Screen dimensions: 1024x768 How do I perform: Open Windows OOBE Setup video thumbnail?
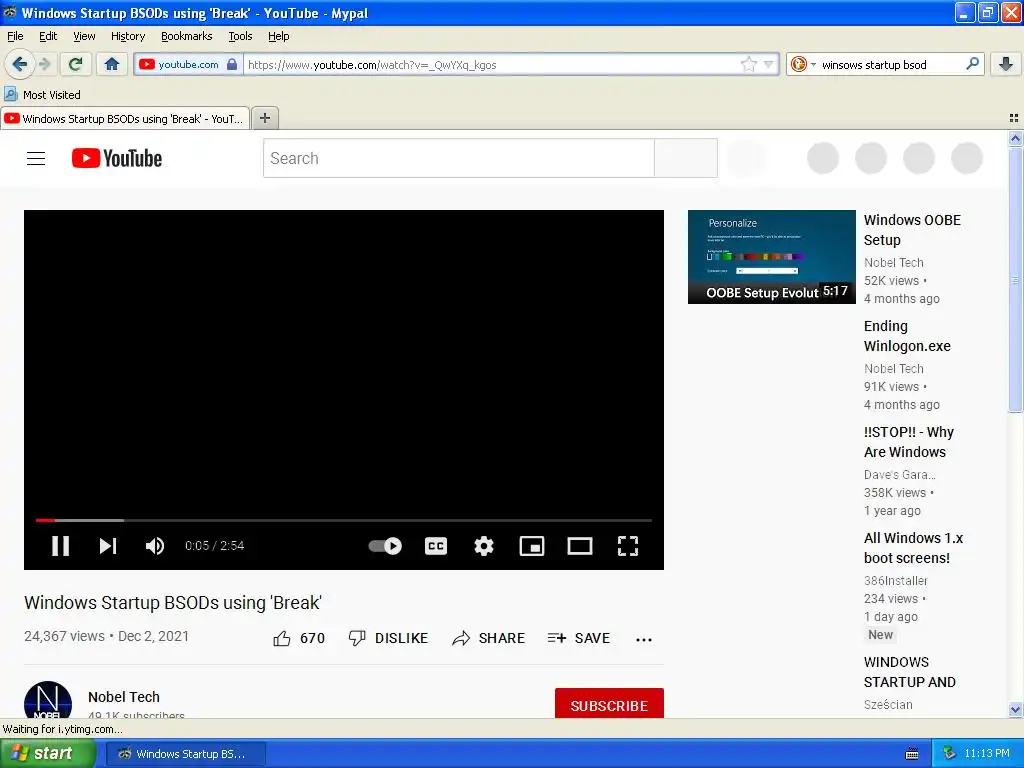pos(771,257)
